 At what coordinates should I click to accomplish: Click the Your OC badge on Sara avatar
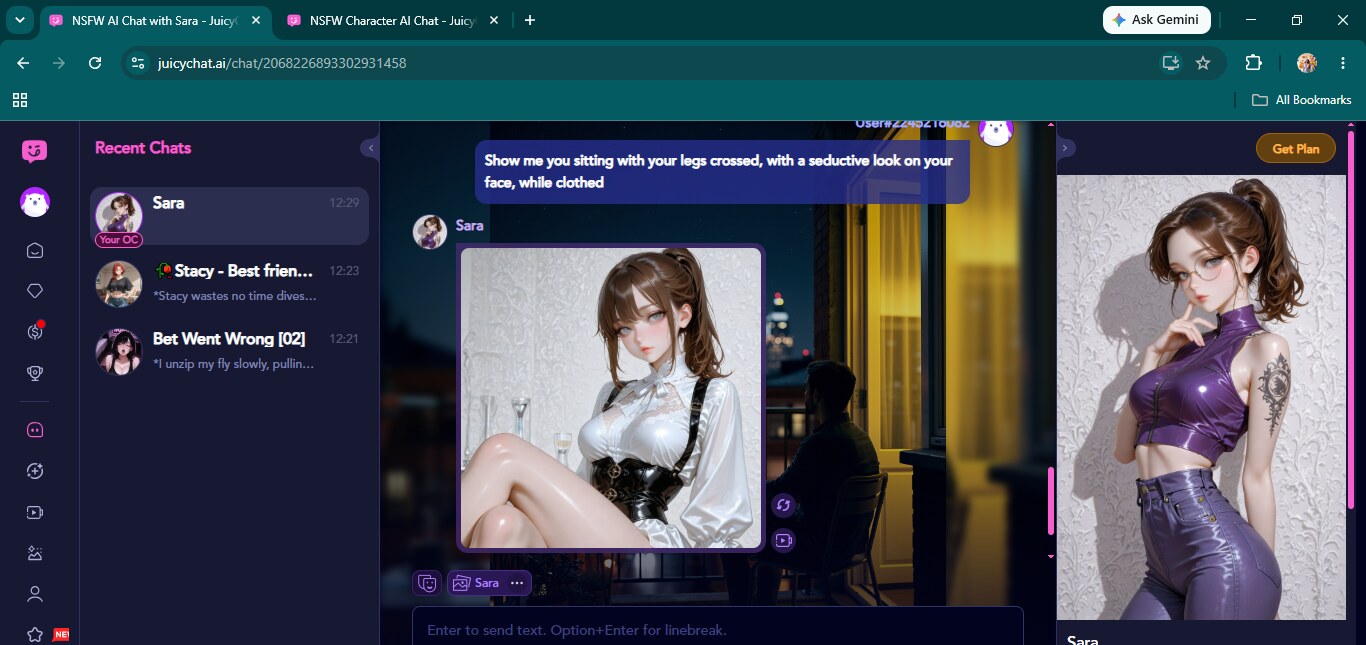click(118, 239)
